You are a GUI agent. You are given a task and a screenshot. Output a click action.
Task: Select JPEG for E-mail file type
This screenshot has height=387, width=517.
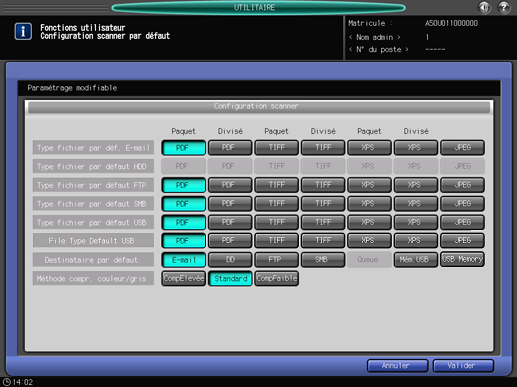coord(462,148)
